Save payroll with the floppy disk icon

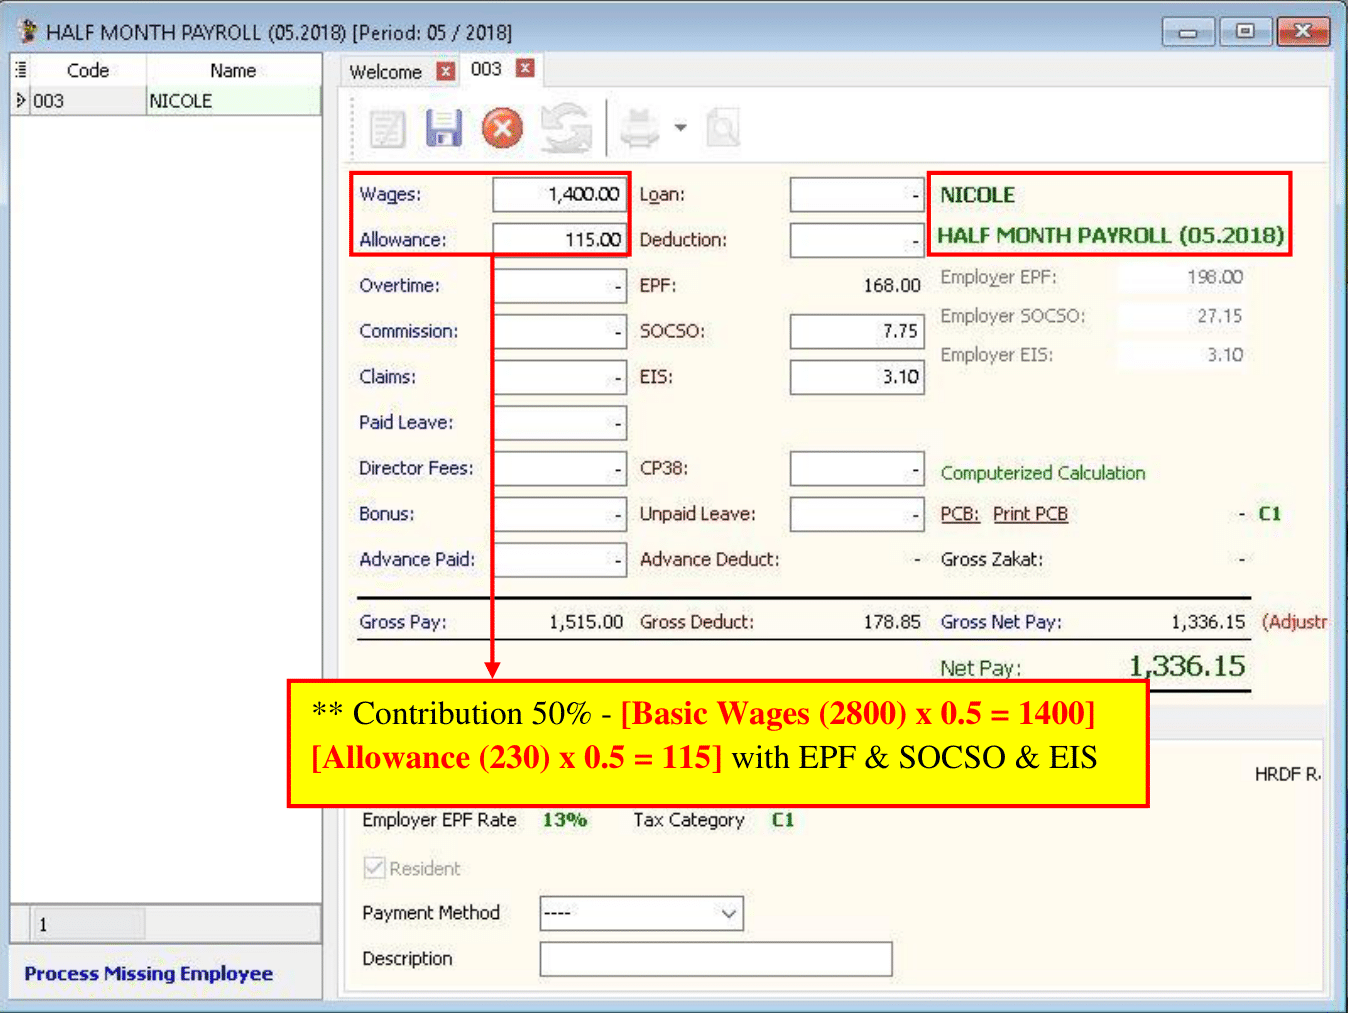click(x=444, y=128)
